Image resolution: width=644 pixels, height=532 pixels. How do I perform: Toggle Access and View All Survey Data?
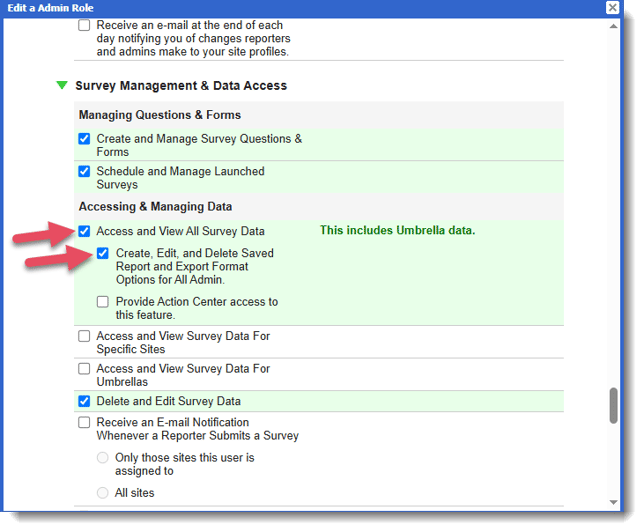point(84,231)
